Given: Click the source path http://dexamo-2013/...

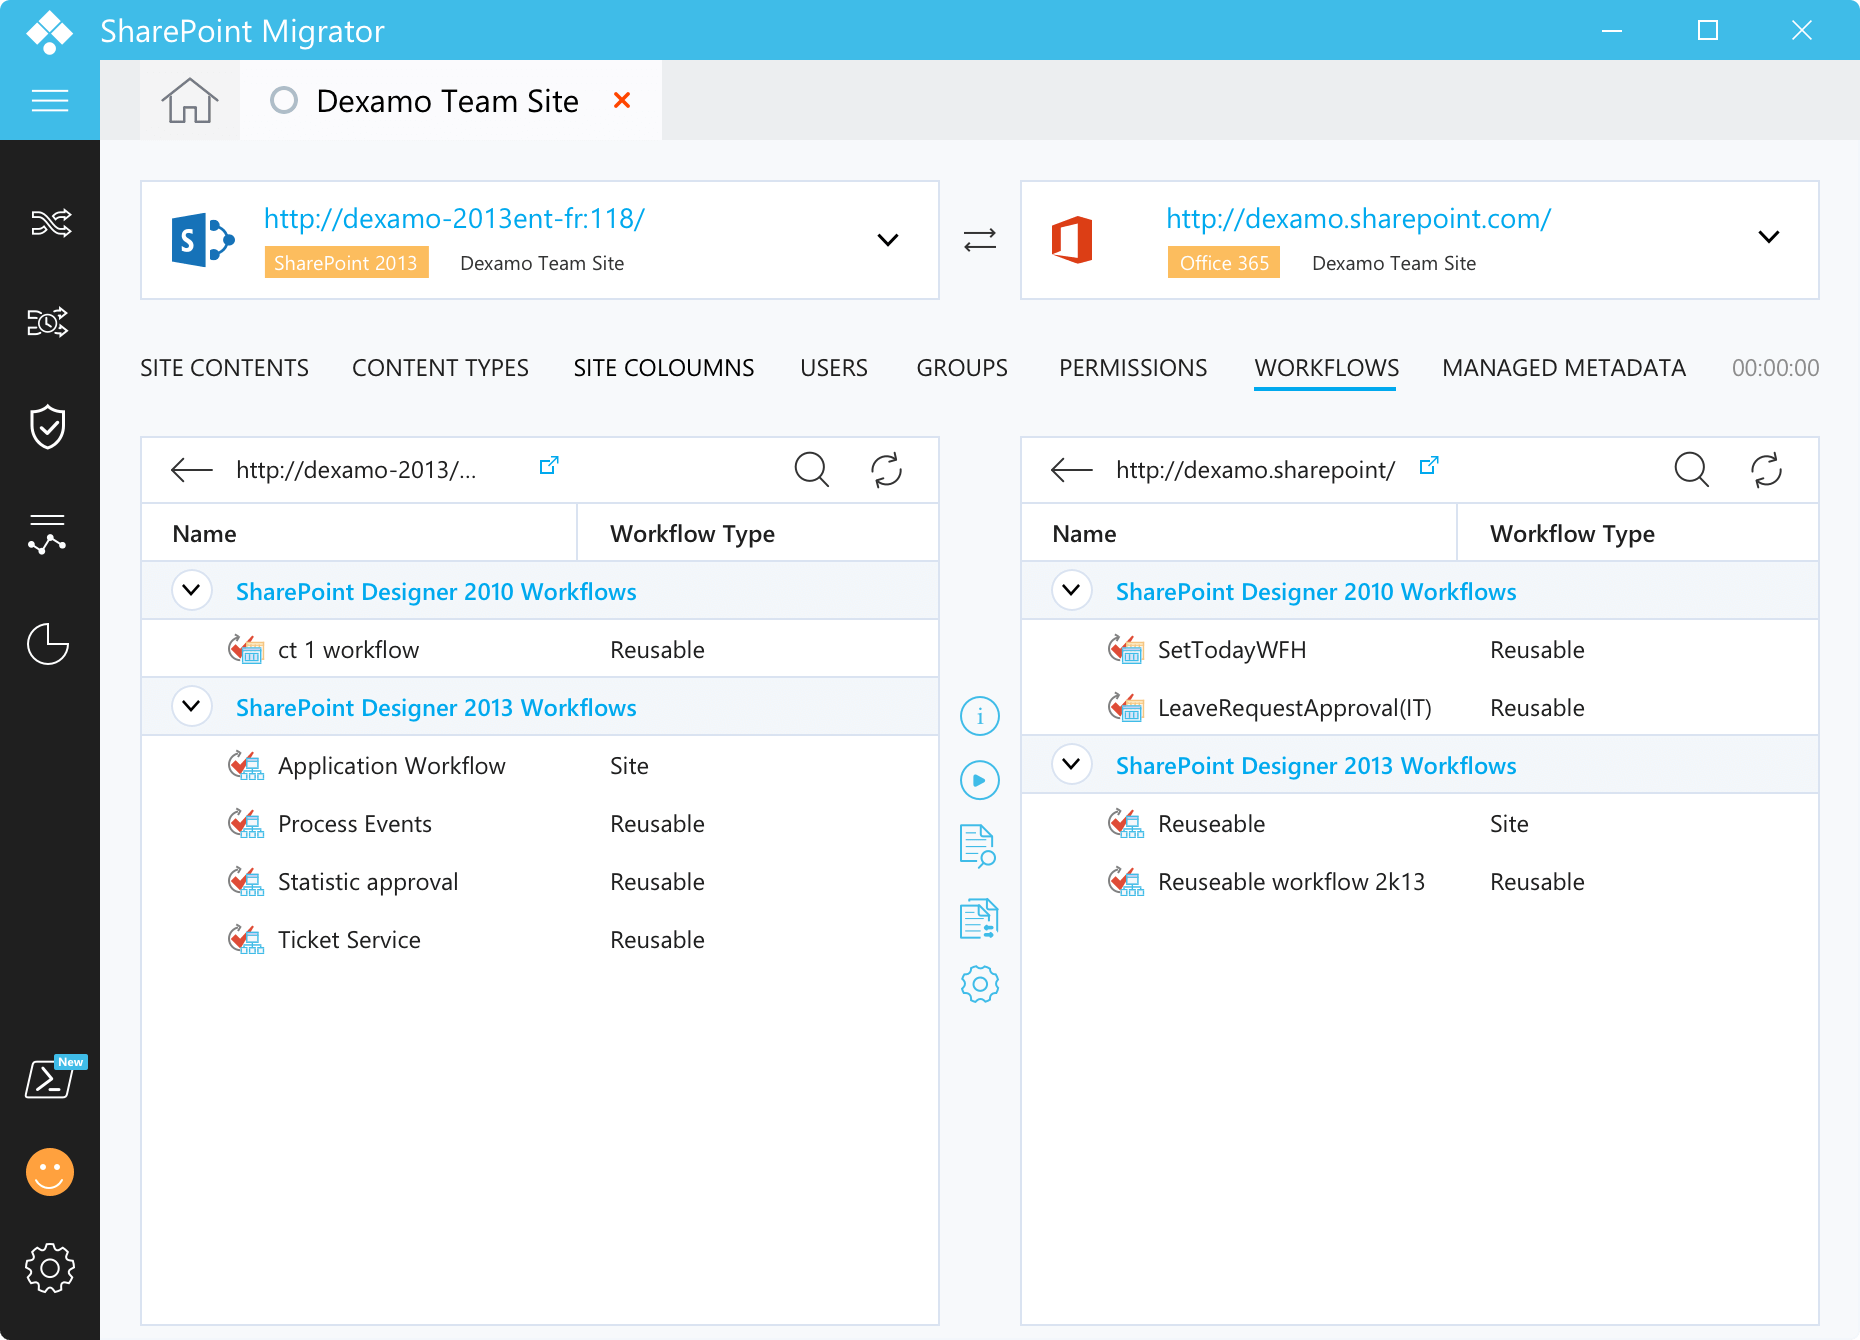Looking at the screenshot, I should click(x=356, y=470).
